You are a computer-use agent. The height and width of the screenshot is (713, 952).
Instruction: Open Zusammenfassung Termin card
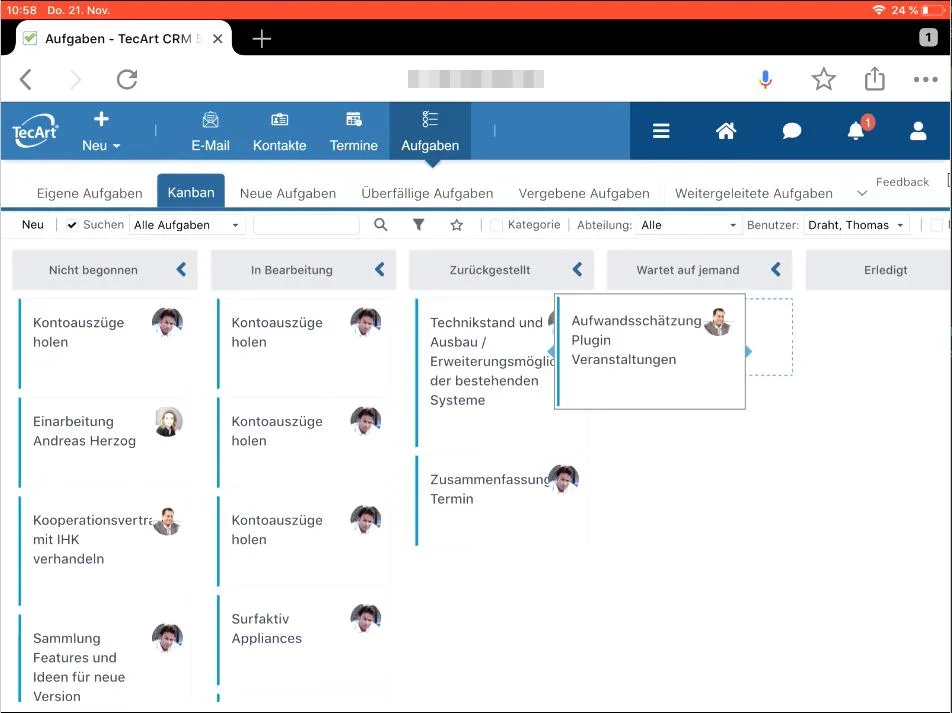[x=502, y=500]
